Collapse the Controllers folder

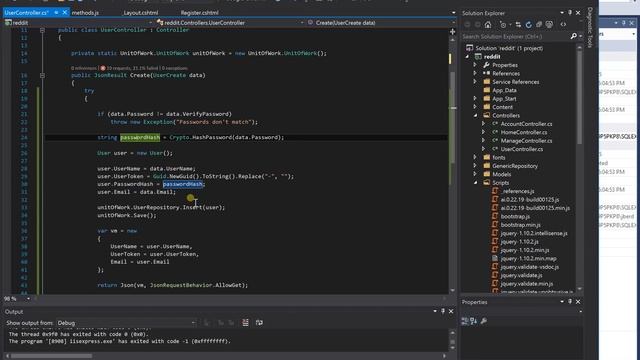[476, 116]
